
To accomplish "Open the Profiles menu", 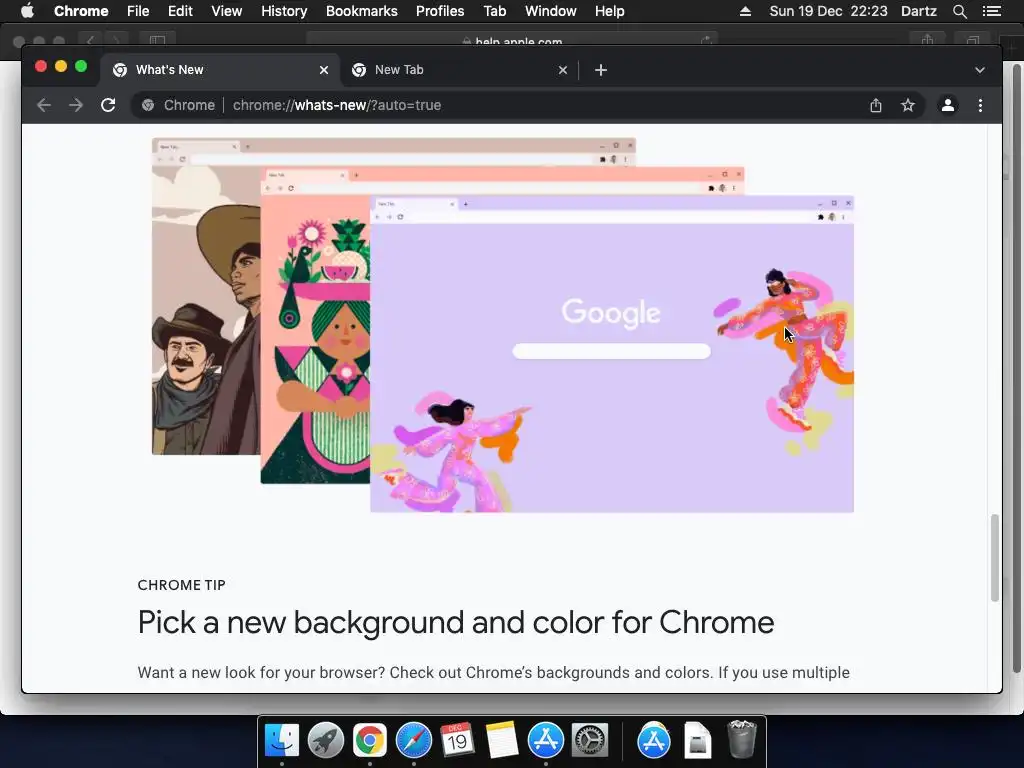I will [x=440, y=11].
